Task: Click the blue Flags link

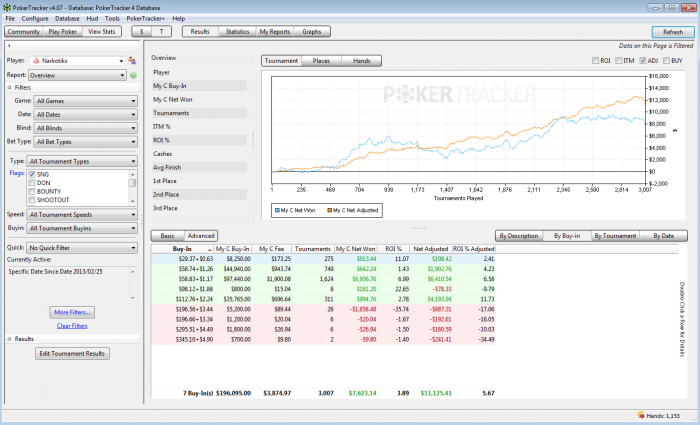Action: click(17, 173)
